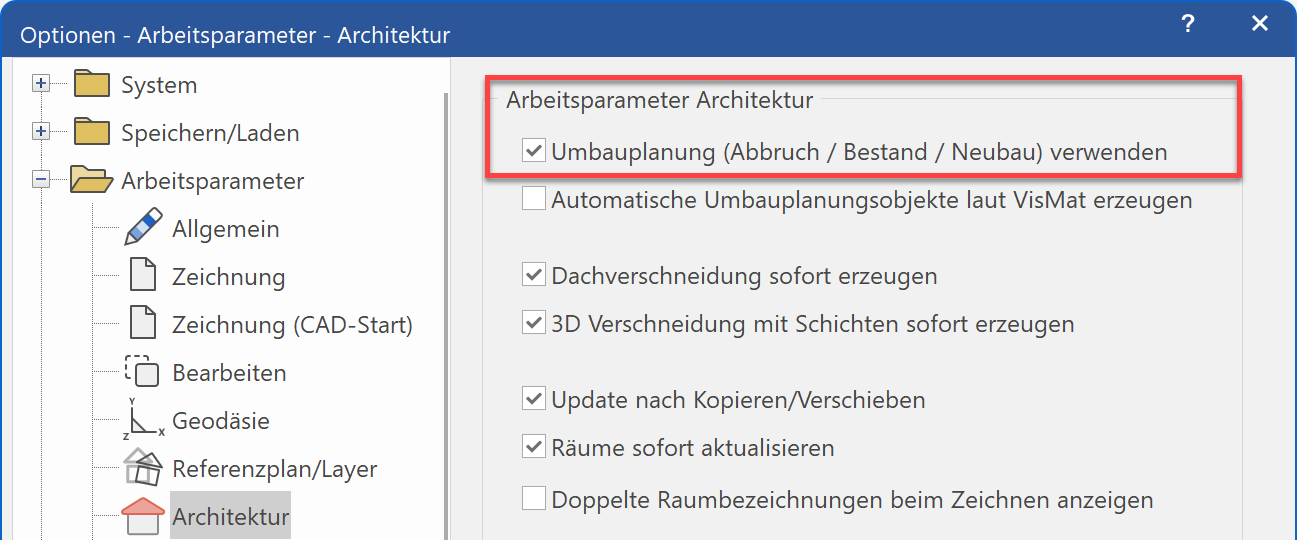Click the Geodäsie axis icon
This screenshot has width=1297, height=540.
pyautogui.click(x=143, y=420)
